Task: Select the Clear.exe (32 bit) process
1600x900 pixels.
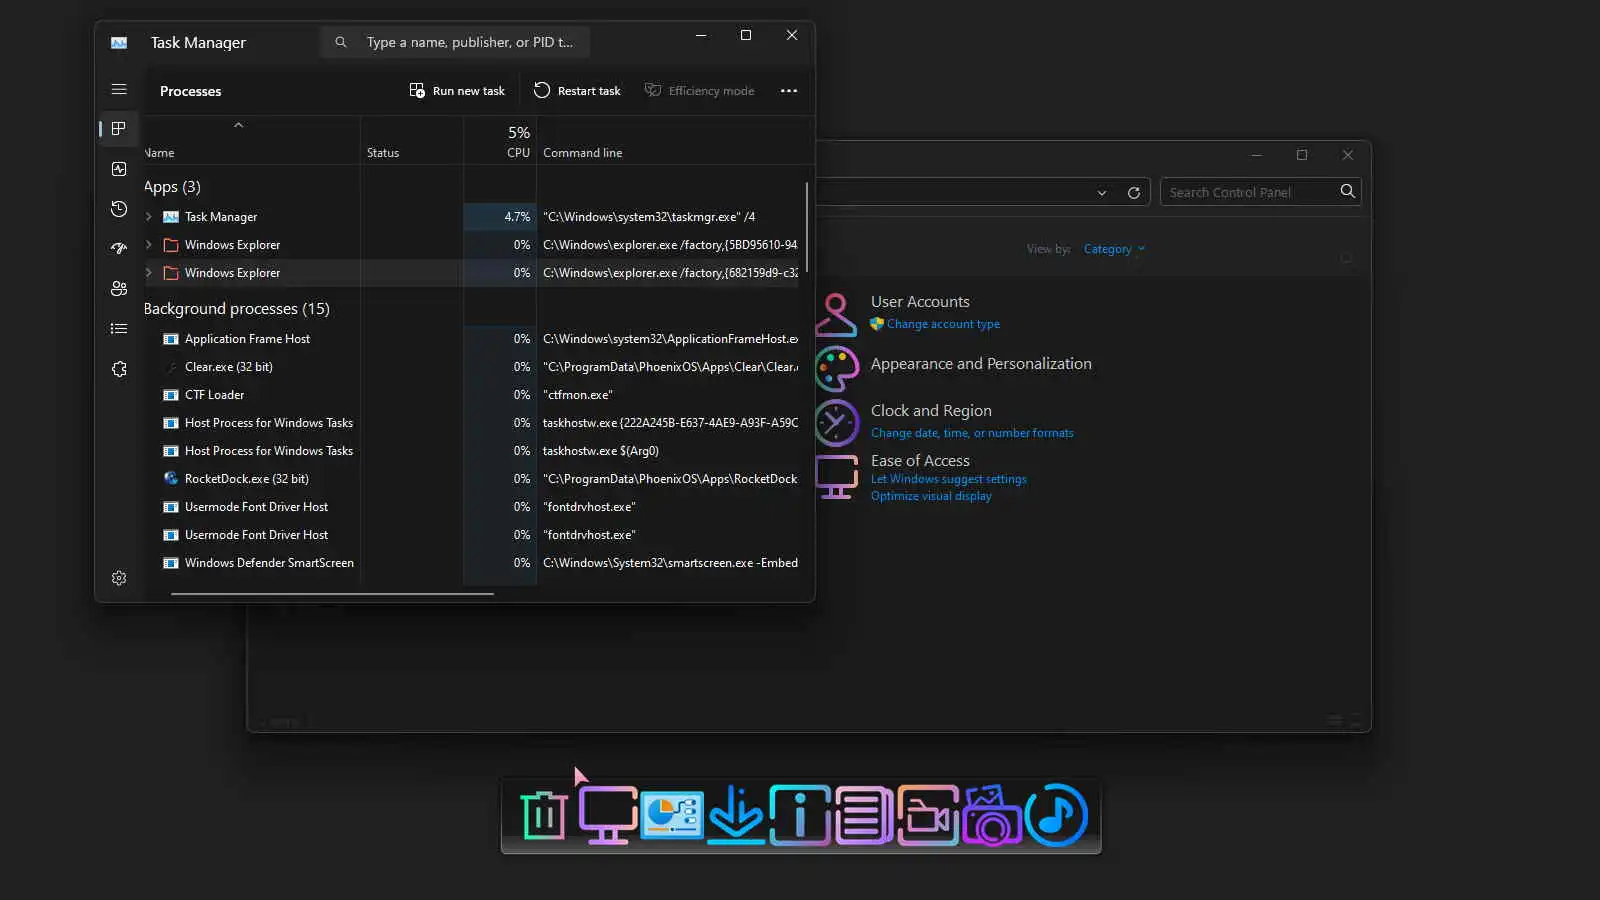Action: (471, 367)
